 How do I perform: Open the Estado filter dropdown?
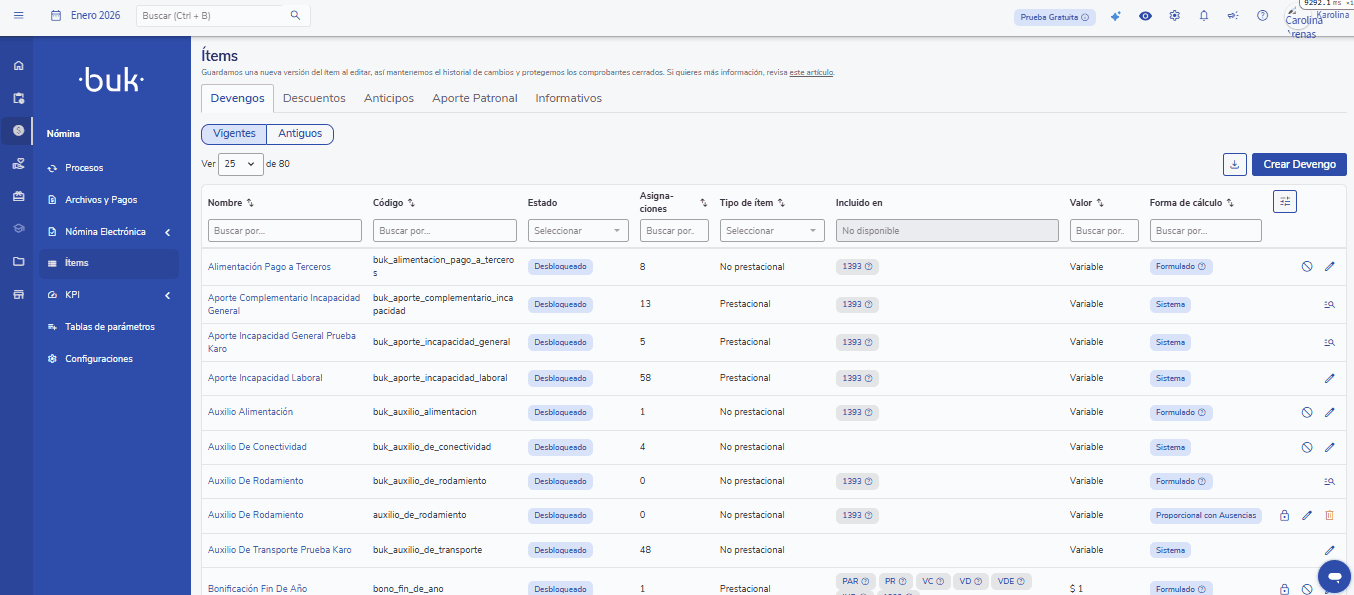(x=577, y=231)
